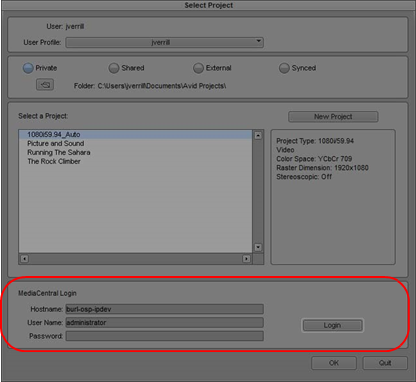Viewport: 416px width, 382px height.
Task: Select the 1080i59.94_Auto project
Action: [x=135, y=134]
